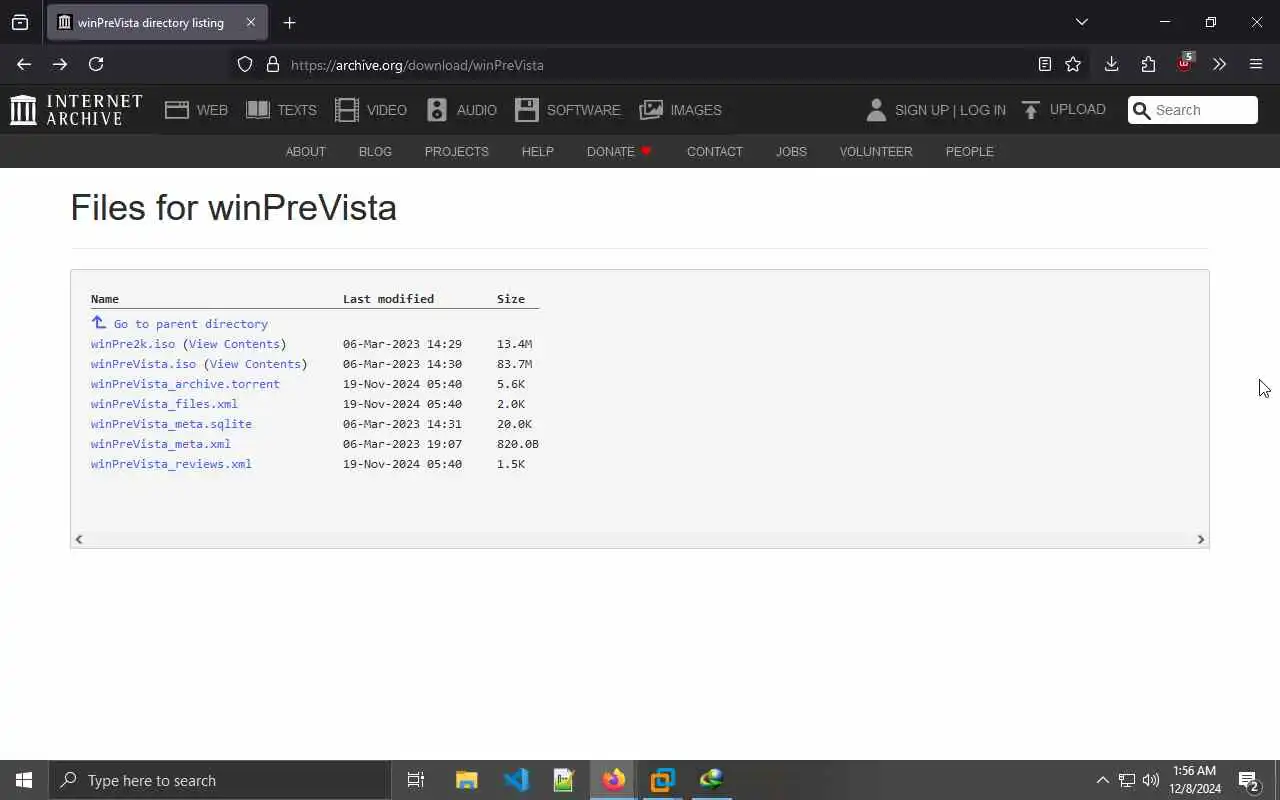The image size is (1280, 800).
Task: Open File Explorer from taskbar
Action: click(x=466, y=780)
